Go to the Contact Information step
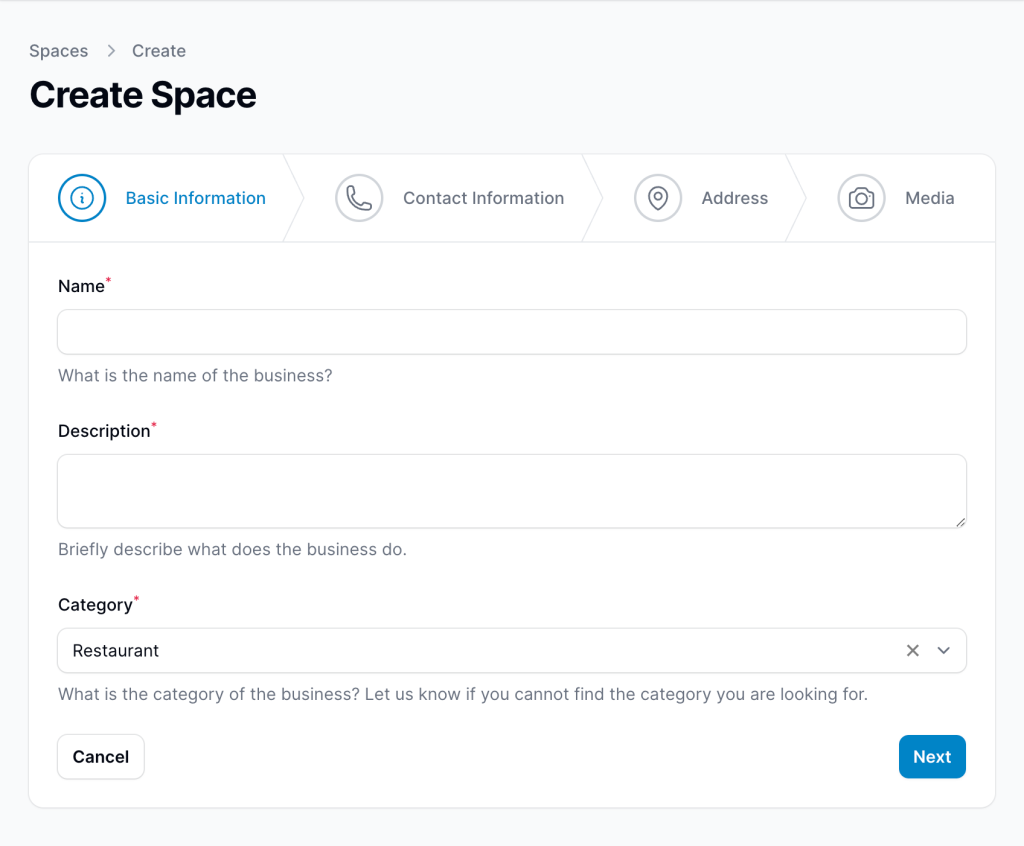 pyautogui.click(x=449, y=198)
